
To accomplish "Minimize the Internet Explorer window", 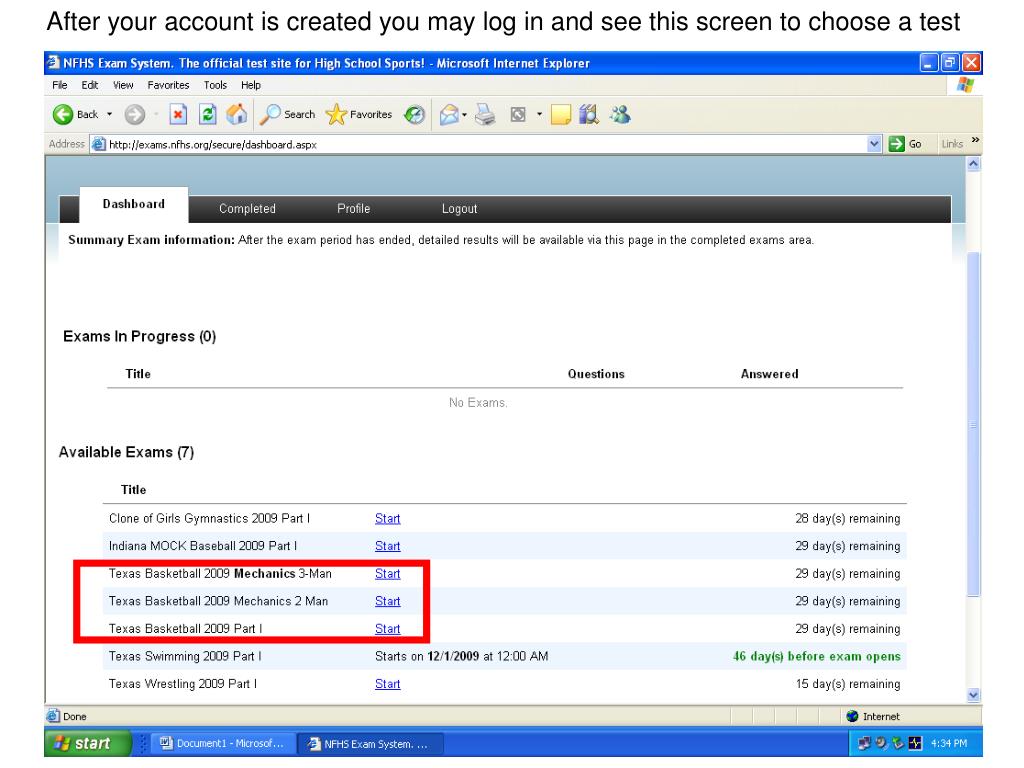I will (929, 63).
